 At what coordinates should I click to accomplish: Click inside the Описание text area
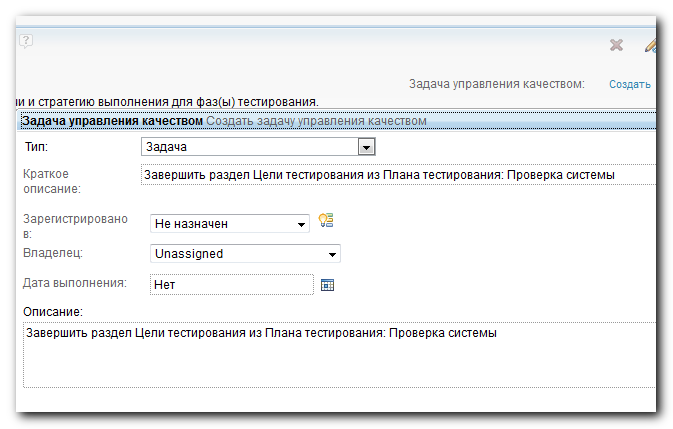point(339,355)
